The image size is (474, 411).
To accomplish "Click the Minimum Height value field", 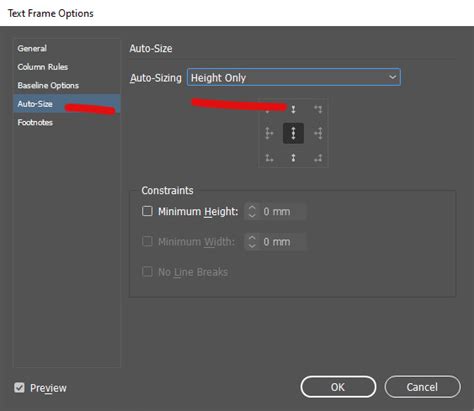I will click(x=282, y=211).
